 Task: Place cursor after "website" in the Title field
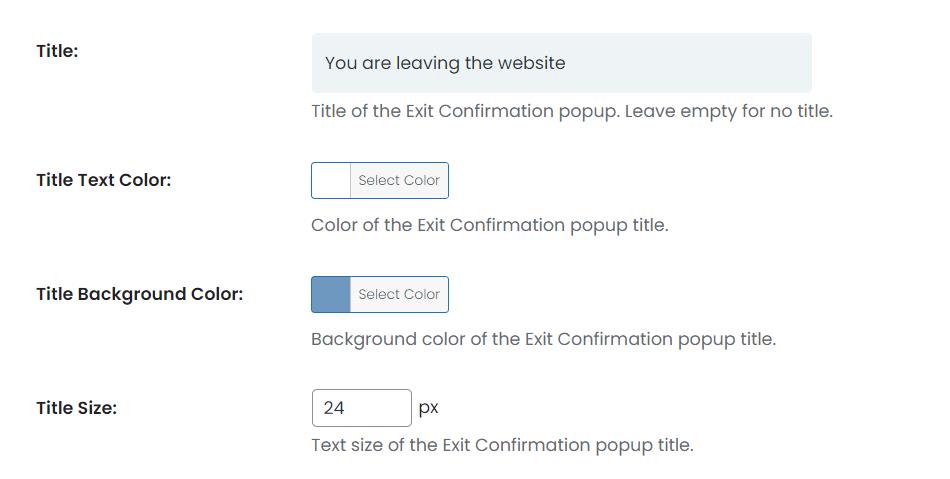(x=567, y=63)
